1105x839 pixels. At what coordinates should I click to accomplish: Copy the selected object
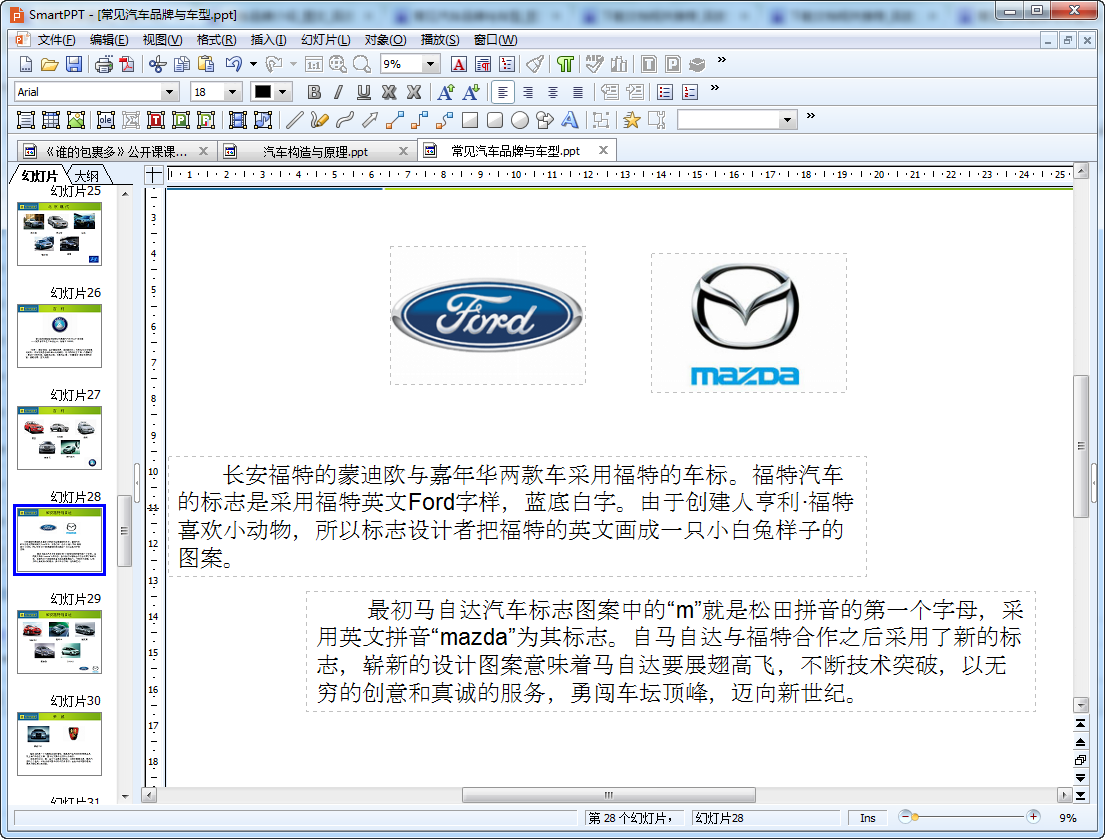182,65
